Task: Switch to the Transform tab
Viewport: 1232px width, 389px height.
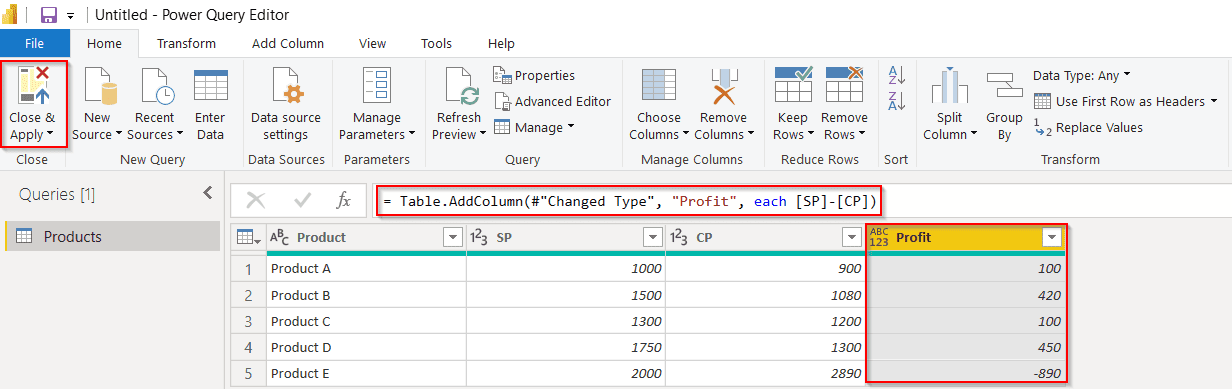Action: (x=187, y=43)
